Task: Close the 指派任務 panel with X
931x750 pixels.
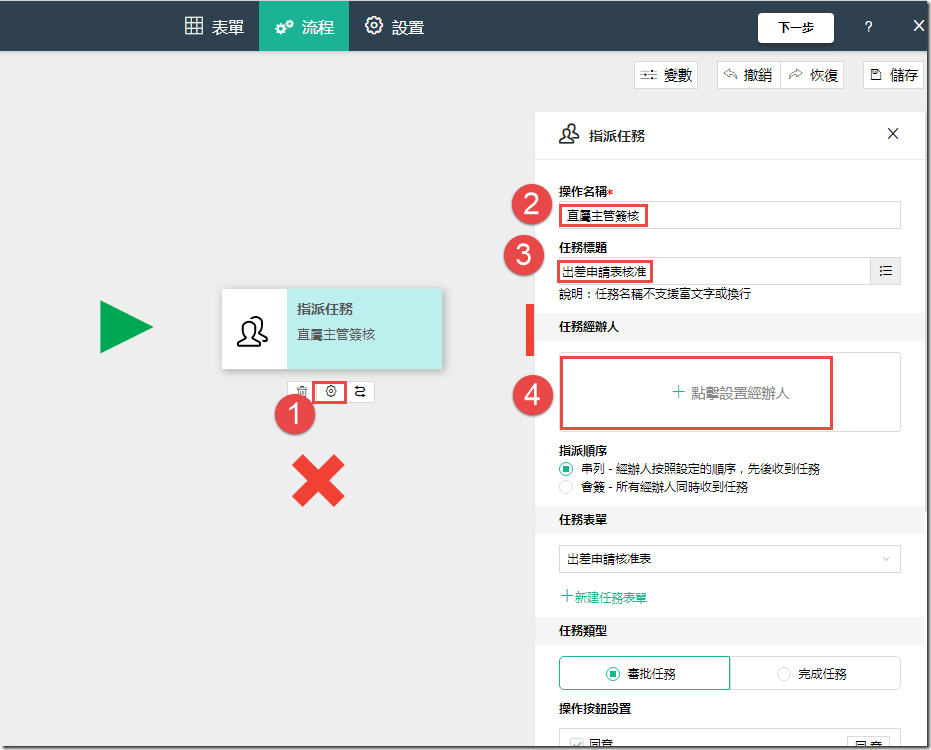Action: pyautogui.click(x=893, y=134)
